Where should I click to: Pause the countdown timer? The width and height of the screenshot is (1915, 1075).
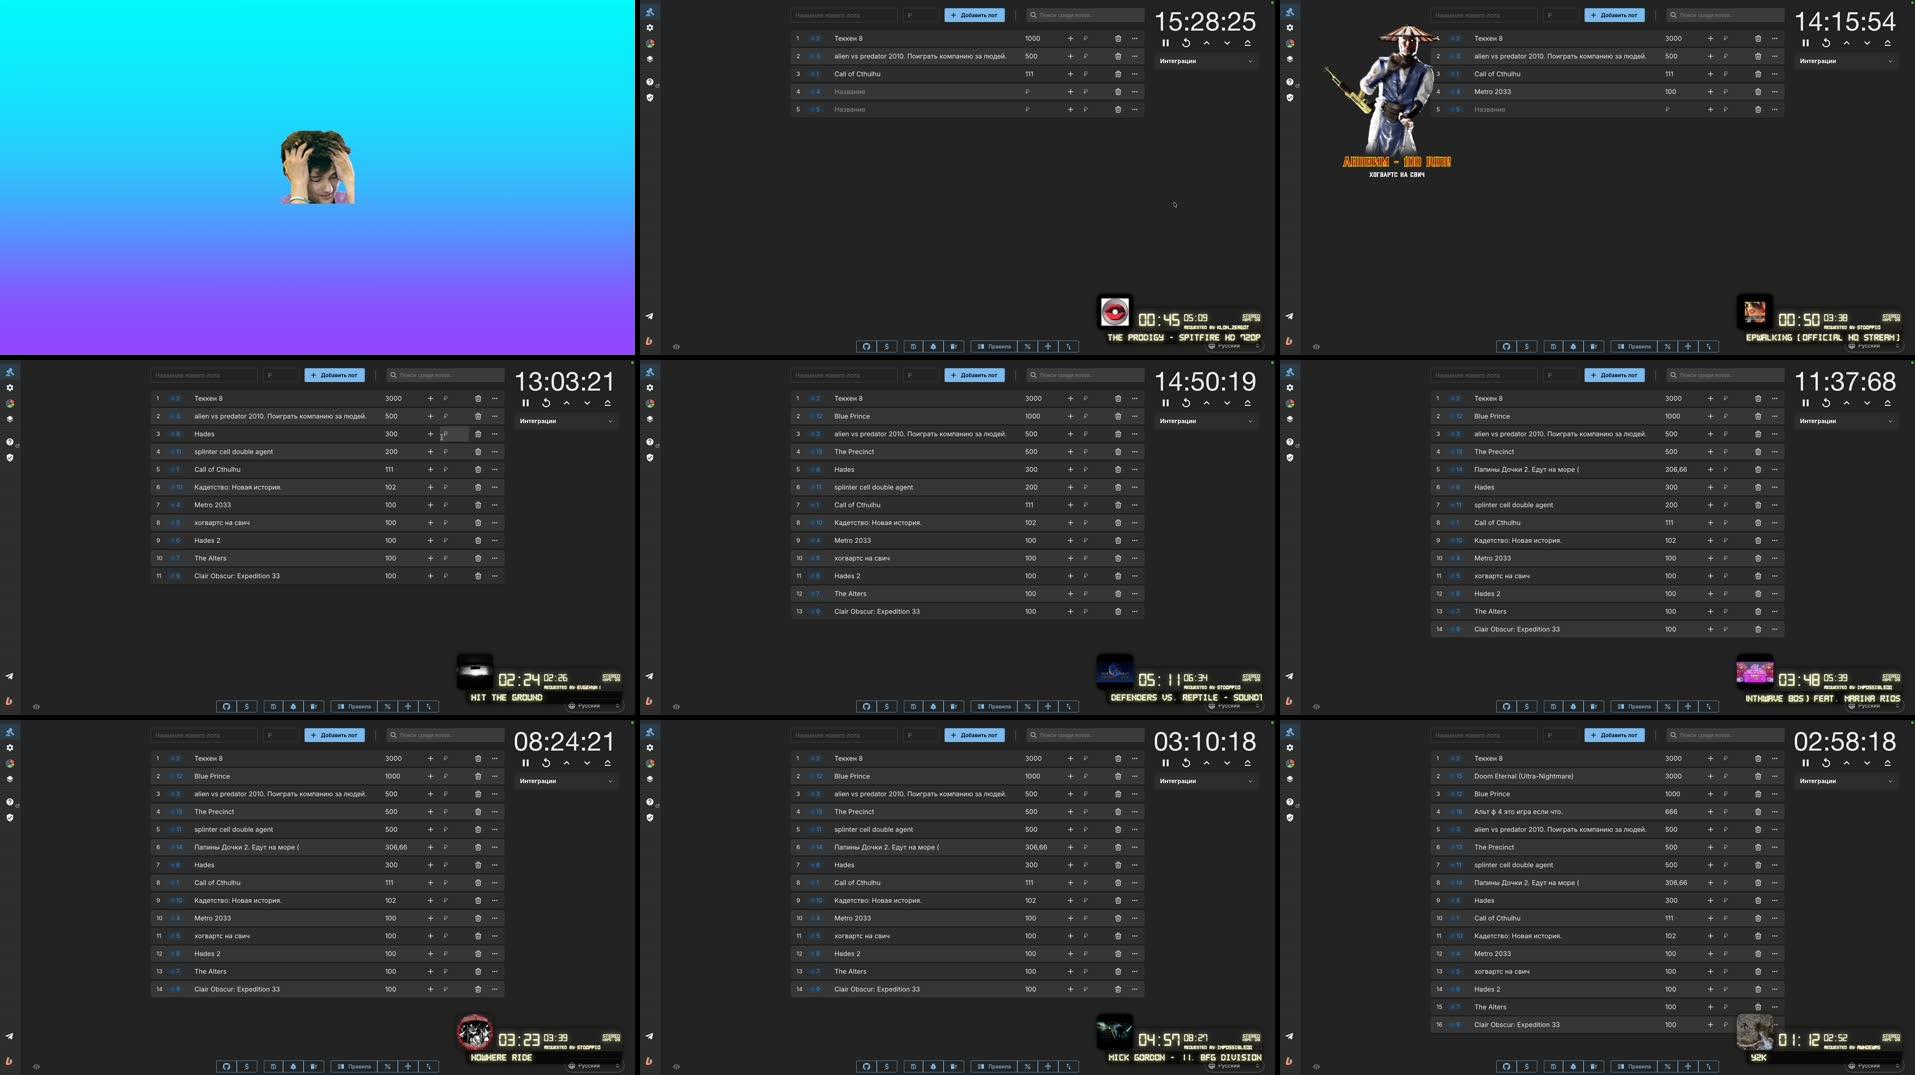[x=526, y=402]
